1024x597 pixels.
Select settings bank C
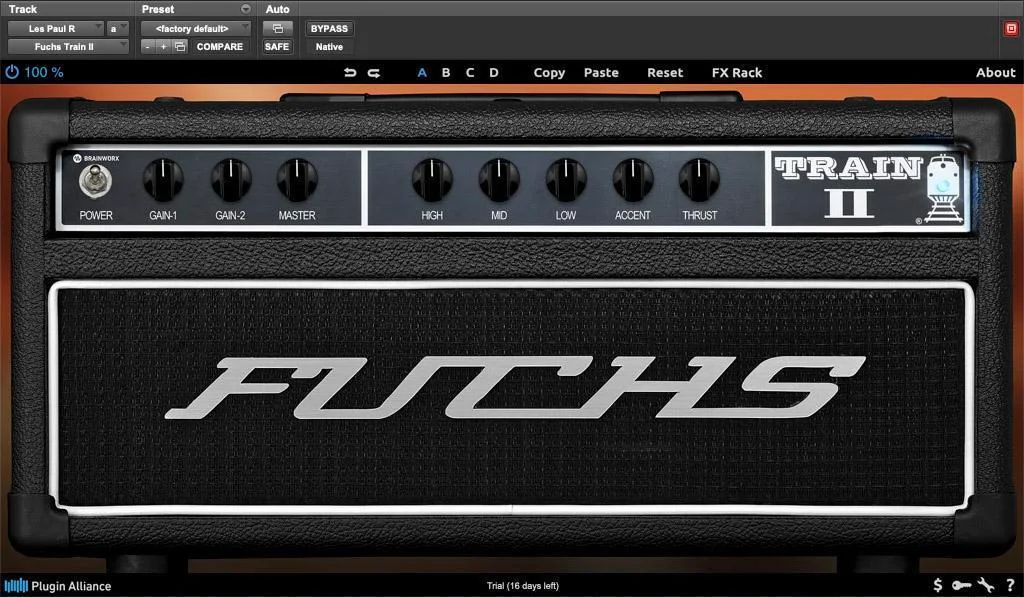[470, 73]
